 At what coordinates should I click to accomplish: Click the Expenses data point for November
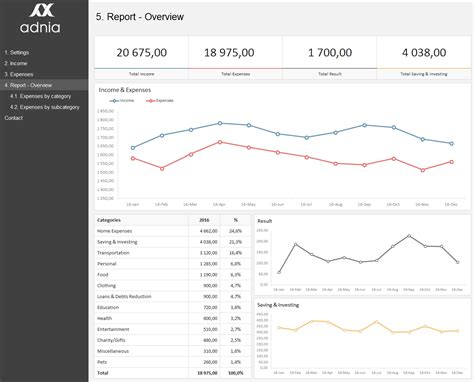coord(423,170)
